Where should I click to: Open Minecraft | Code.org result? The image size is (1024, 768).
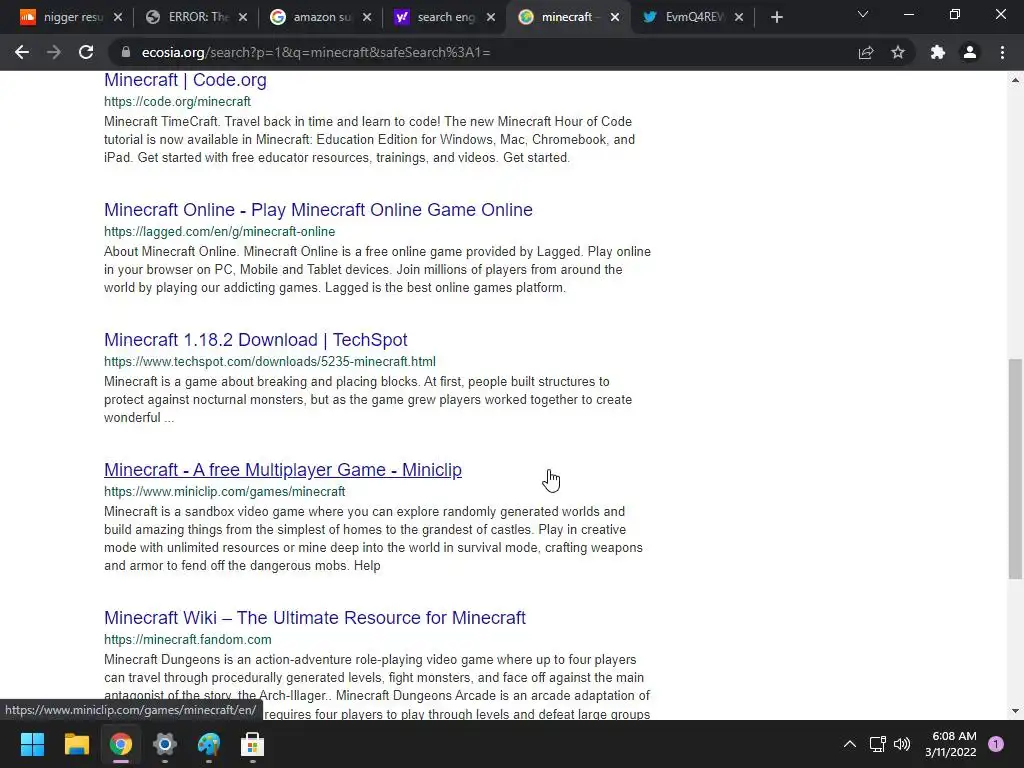point(185,80)
